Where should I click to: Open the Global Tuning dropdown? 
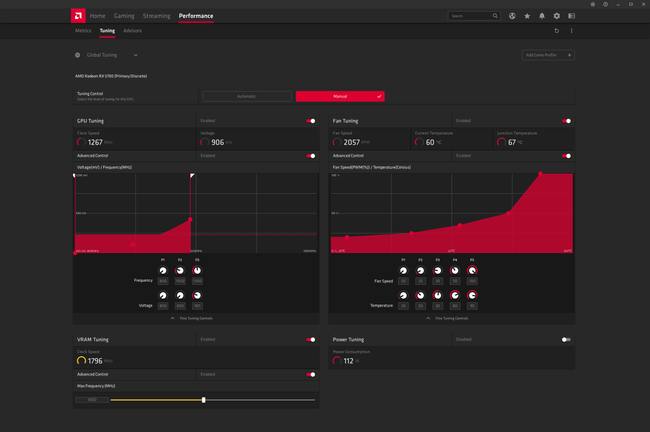[107, 55]
